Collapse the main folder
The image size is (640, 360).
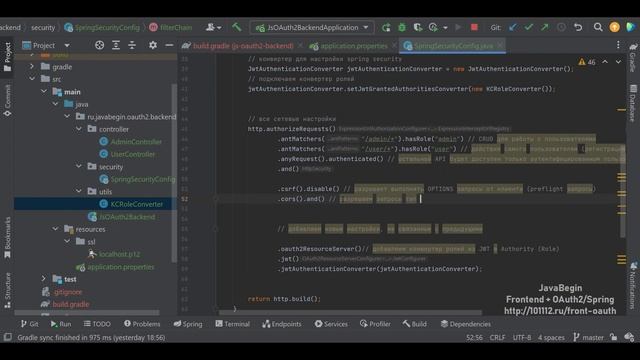click(44, 92)
